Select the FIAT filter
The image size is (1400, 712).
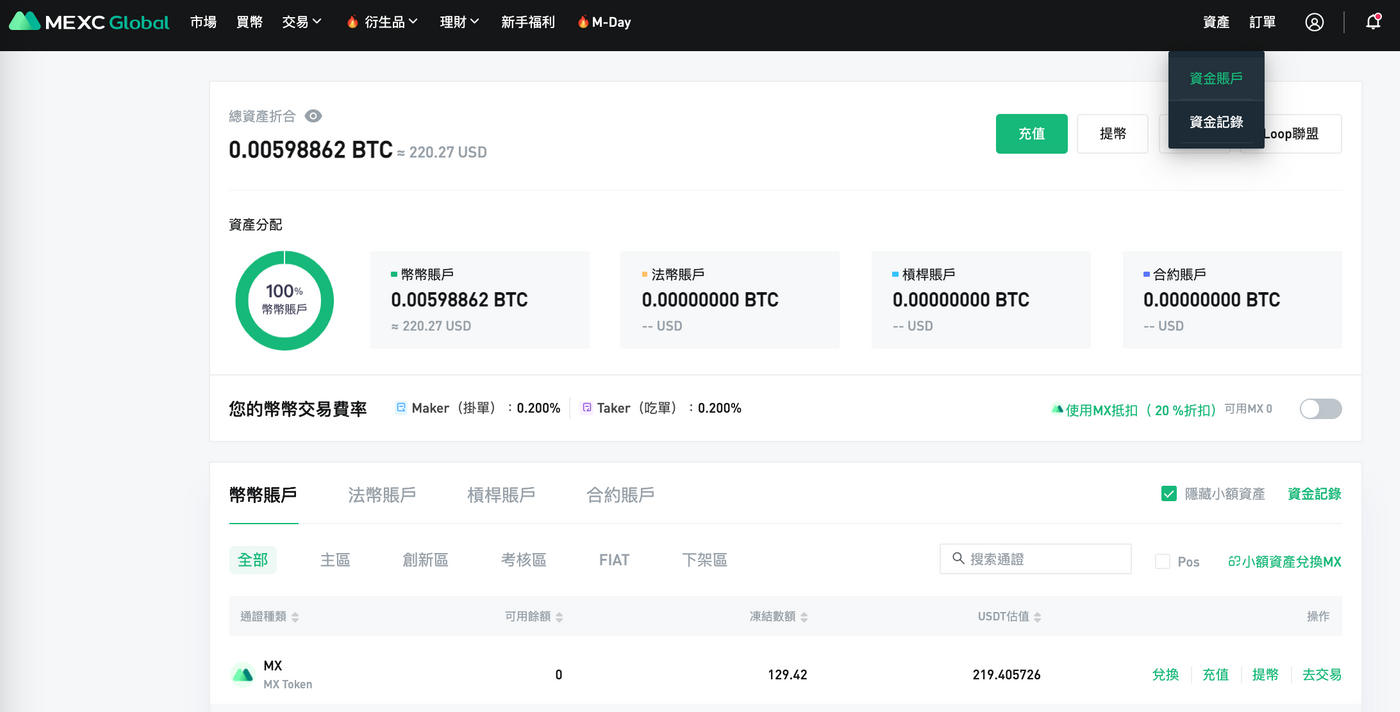(x=614, y=560)
